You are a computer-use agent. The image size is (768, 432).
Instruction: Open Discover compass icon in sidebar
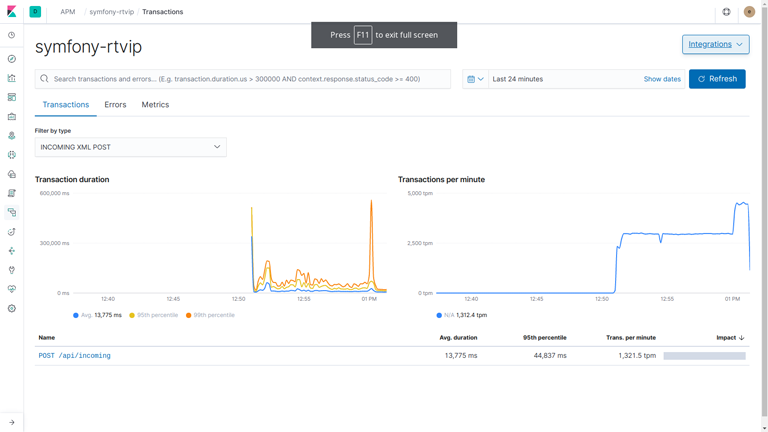click(x=12, y=59)
